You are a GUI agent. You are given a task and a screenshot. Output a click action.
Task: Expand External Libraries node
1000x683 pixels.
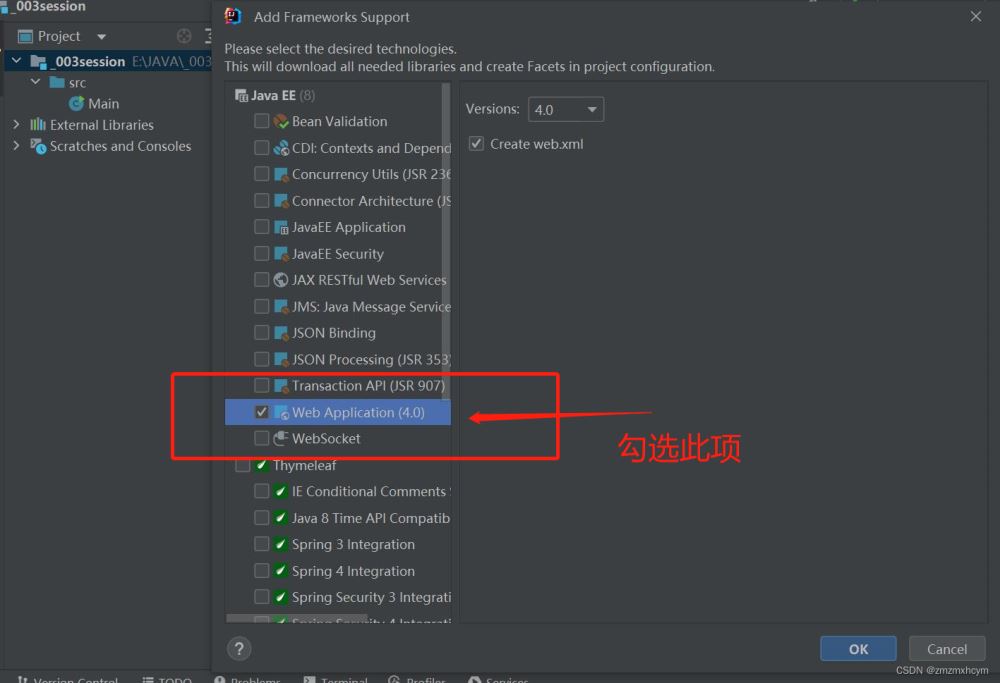coord(17,124)
